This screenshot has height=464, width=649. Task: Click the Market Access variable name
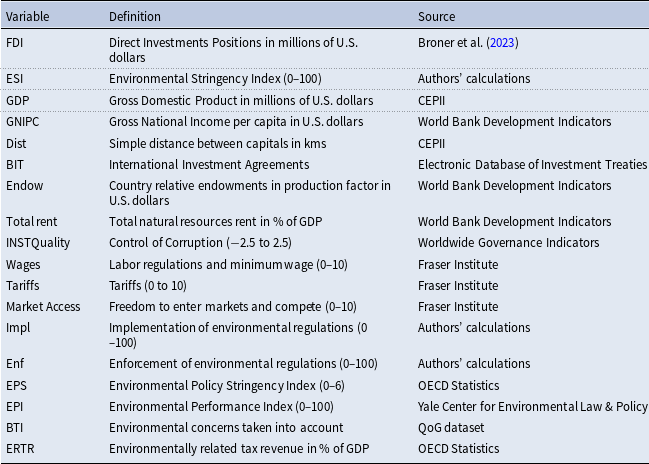[x=40, y=307]
